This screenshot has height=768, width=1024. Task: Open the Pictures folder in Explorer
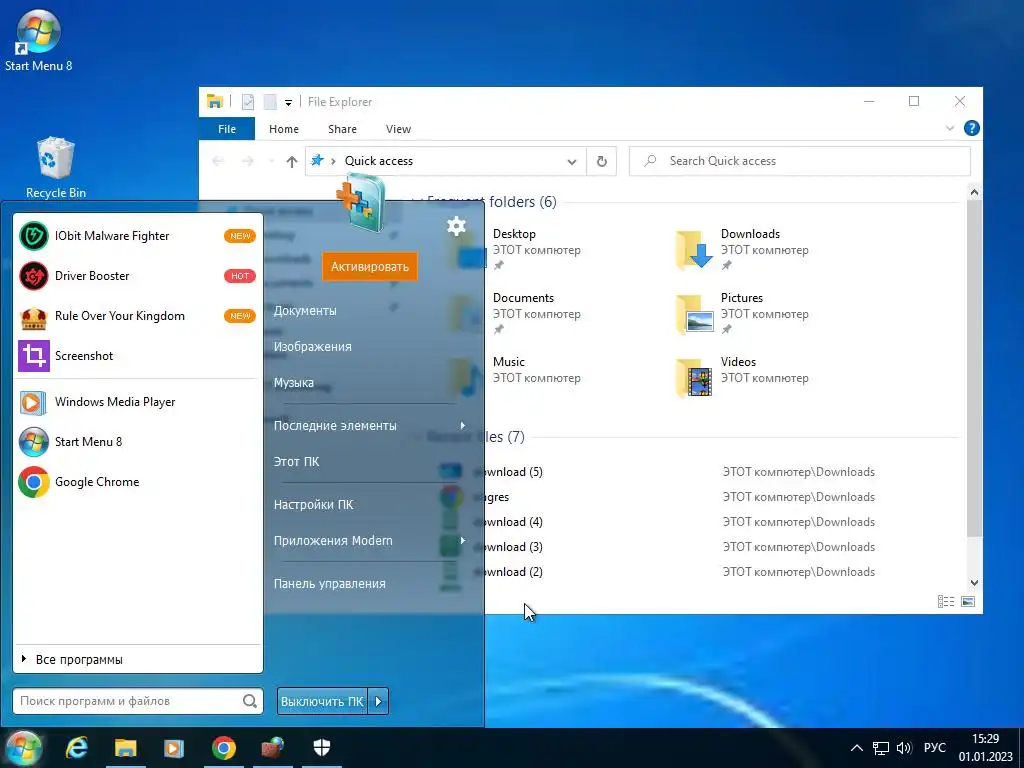(x=743, y=313)
